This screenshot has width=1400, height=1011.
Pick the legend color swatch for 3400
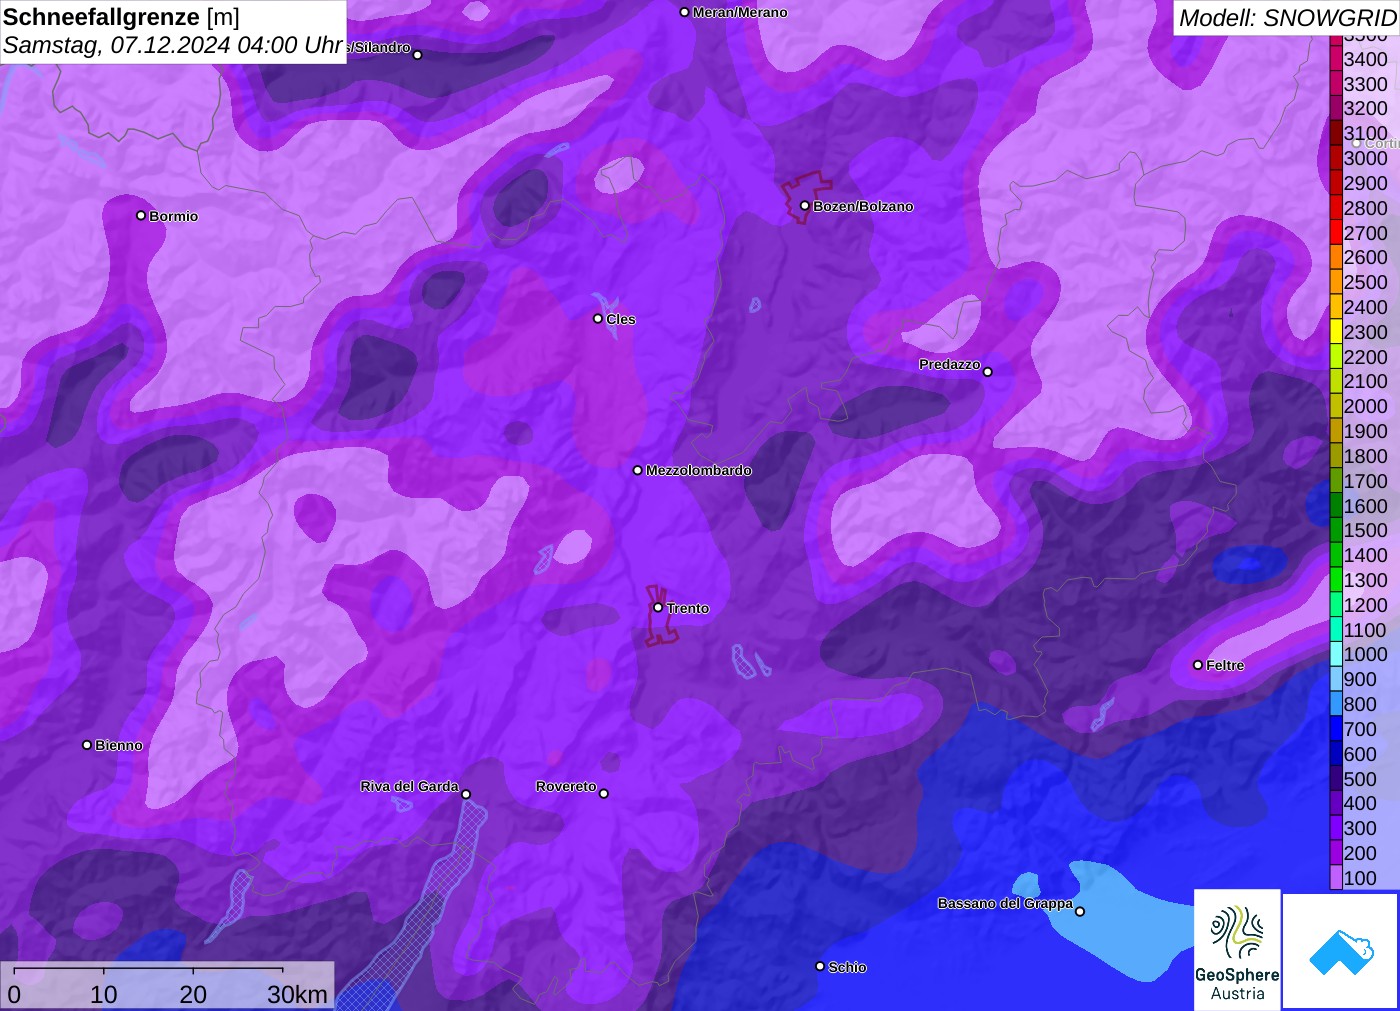tap(1336, 59)
